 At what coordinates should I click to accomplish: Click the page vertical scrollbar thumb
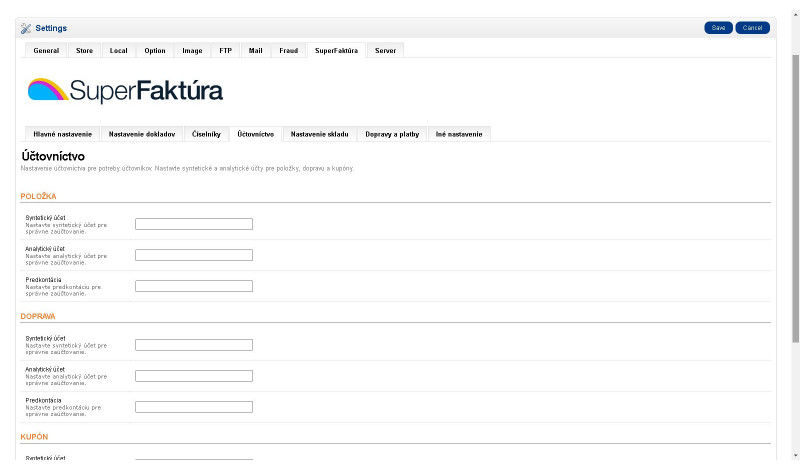[795, 198]
